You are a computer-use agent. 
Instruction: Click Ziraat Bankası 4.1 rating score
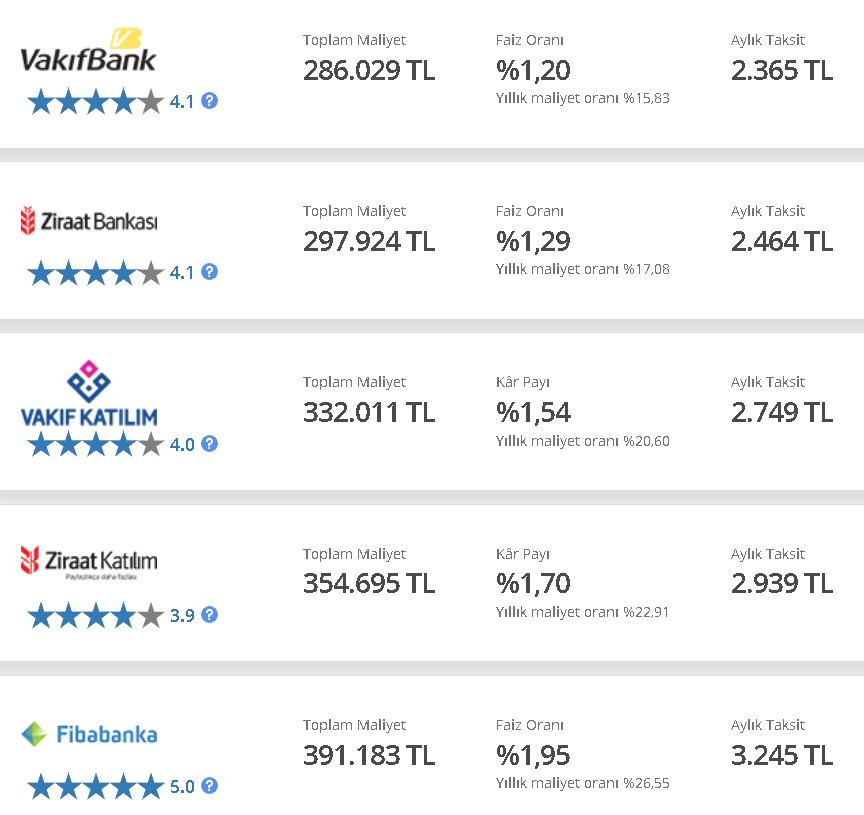[x=182, y=273]
